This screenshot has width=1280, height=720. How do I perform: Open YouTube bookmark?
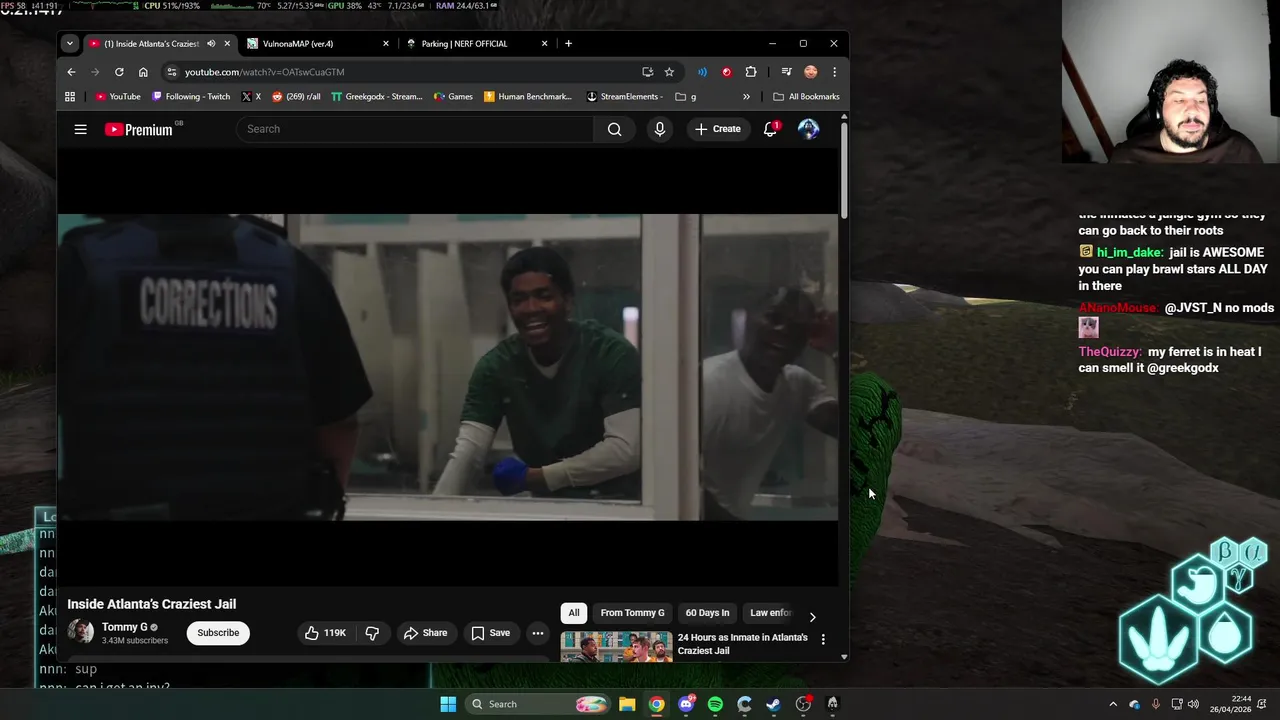117,97
